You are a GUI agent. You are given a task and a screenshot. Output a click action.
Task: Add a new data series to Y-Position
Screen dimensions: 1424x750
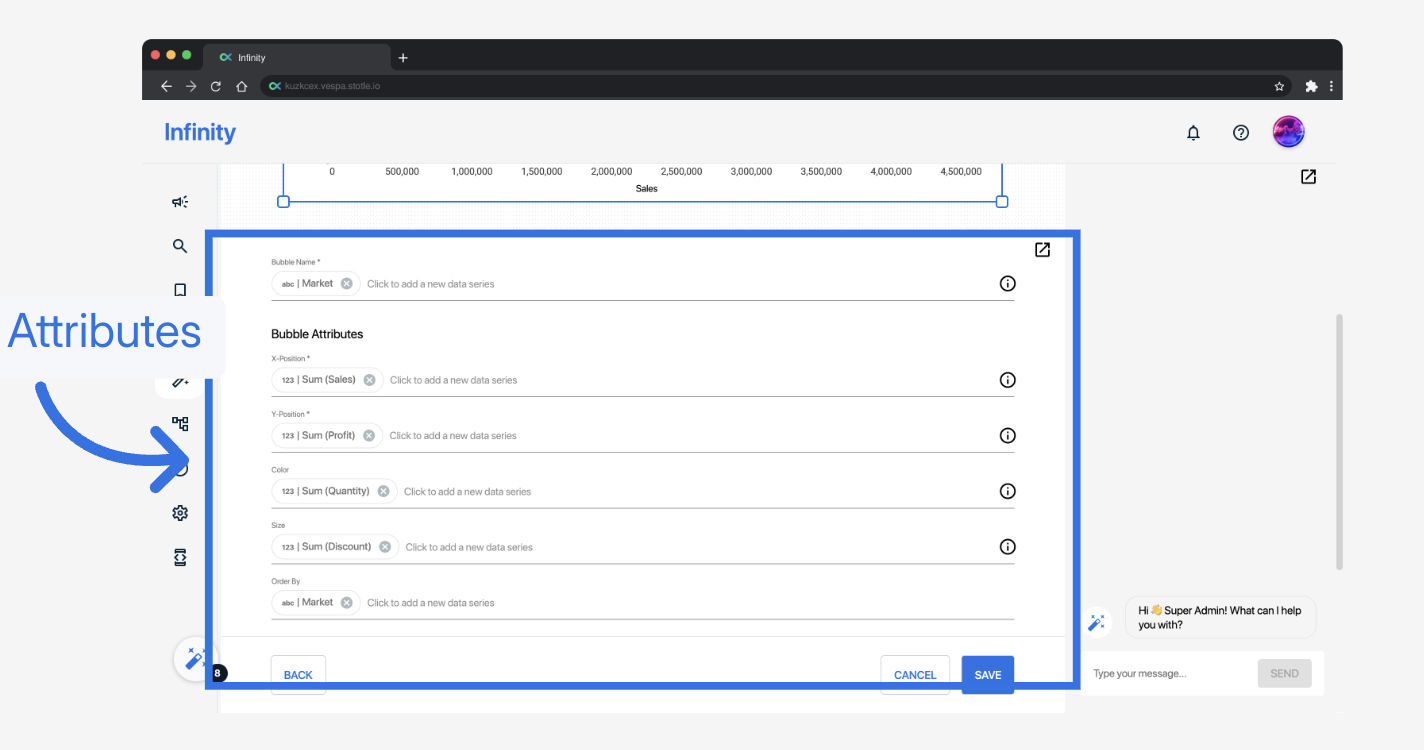pos(453,436)
